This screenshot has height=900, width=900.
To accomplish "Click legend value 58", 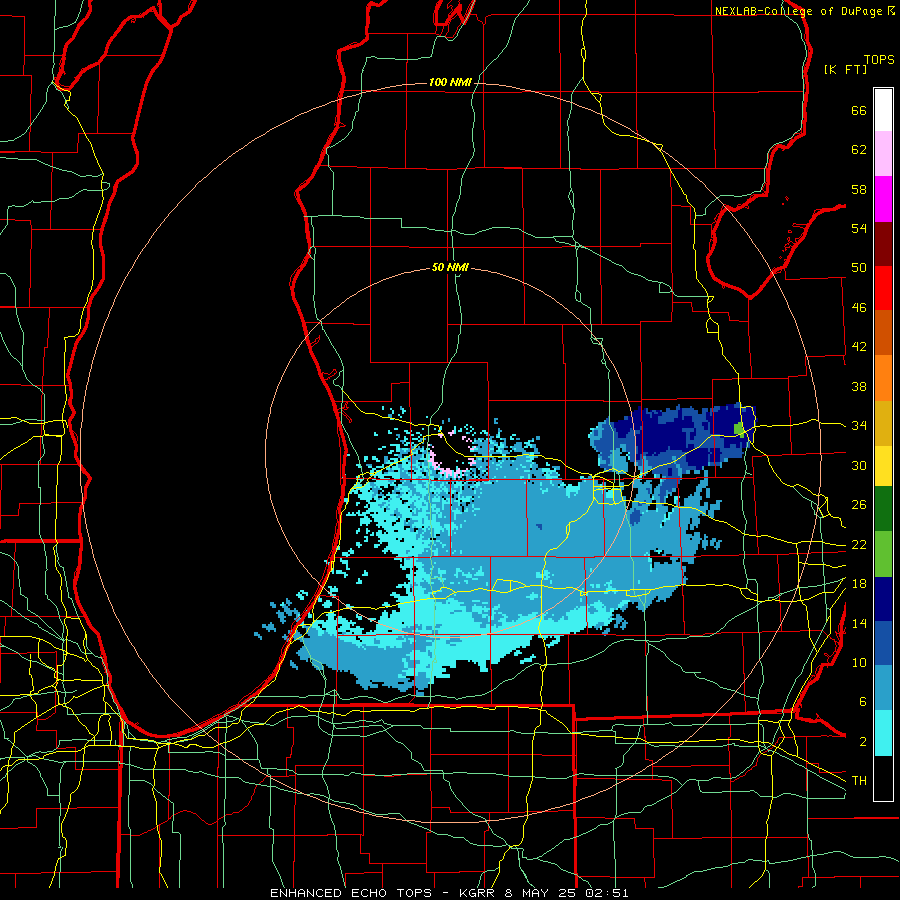I will coord(859,189).
